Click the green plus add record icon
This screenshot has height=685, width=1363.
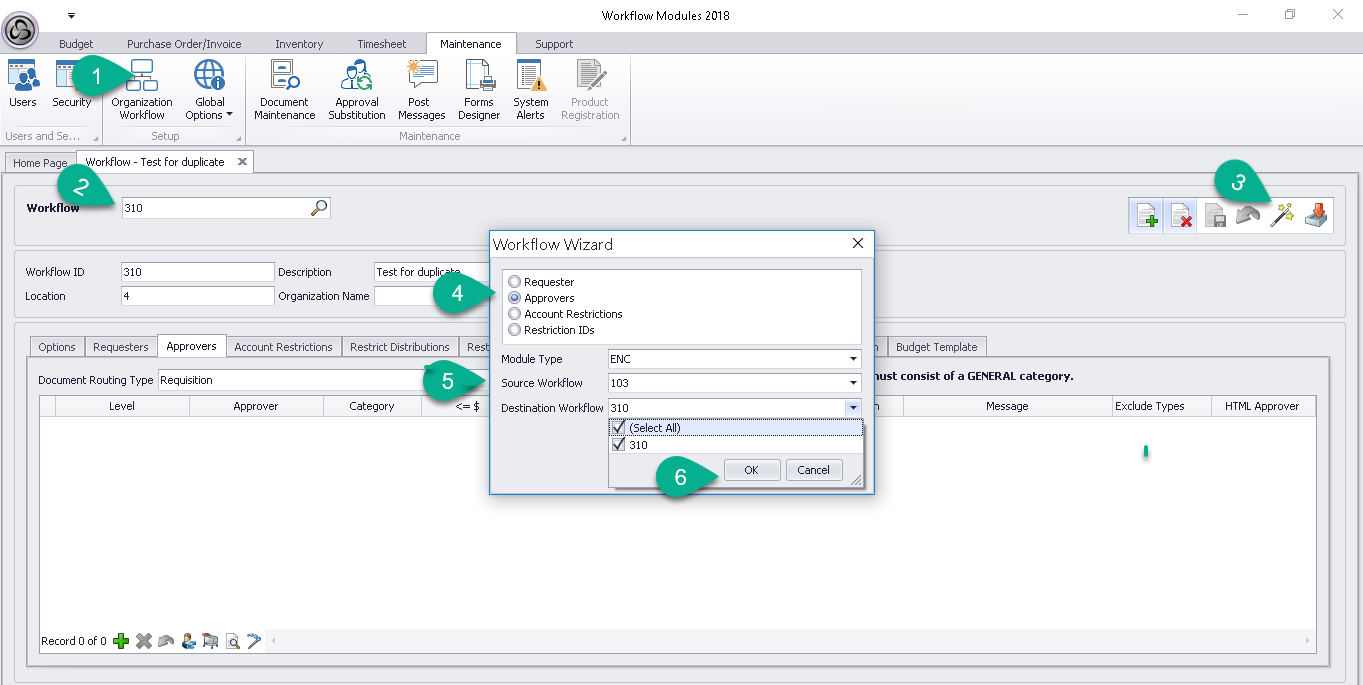(x=121, y=641)
